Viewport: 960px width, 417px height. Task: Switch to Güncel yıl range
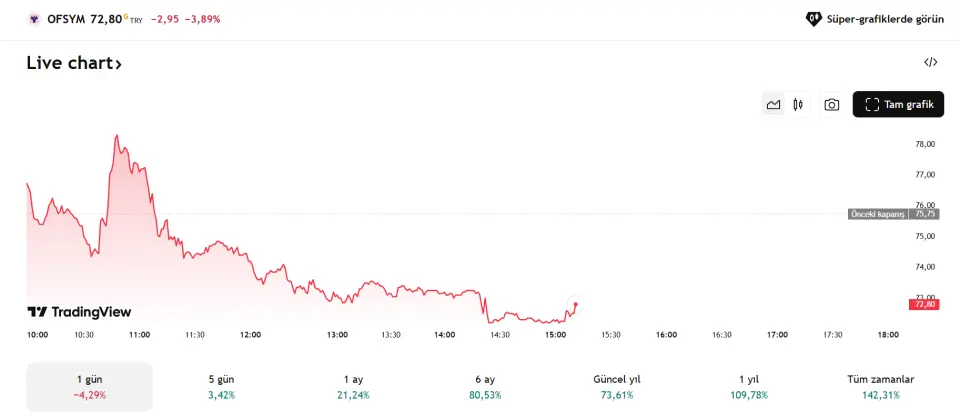[x=617, y=386]
